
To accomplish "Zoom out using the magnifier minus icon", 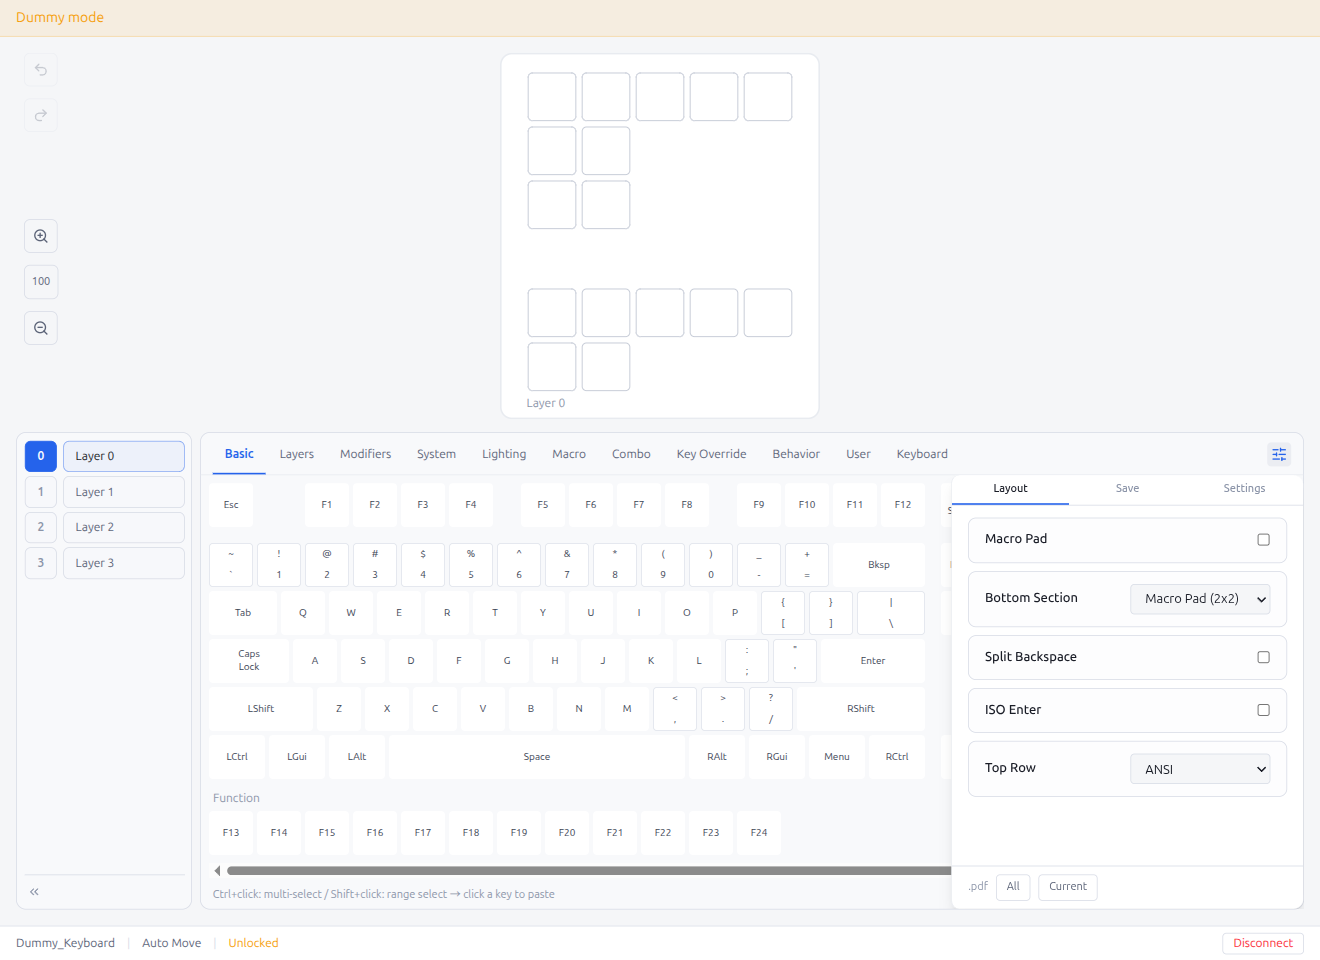I will point(40,327).
